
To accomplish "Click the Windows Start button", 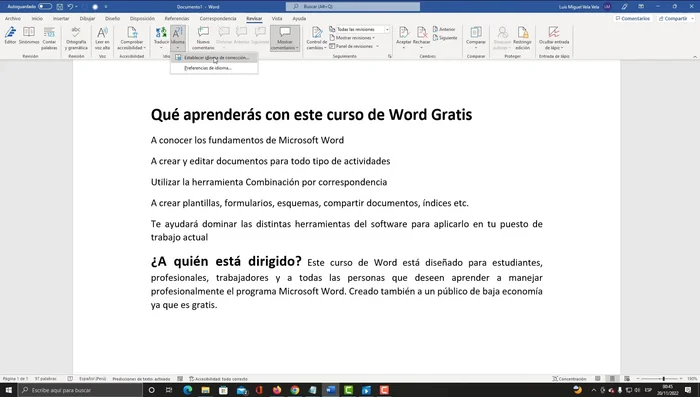I will tap(8, 390).
